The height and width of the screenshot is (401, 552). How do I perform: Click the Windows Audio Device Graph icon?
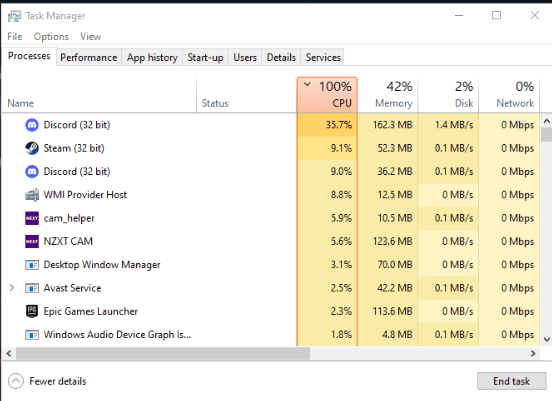pos(32,334)
